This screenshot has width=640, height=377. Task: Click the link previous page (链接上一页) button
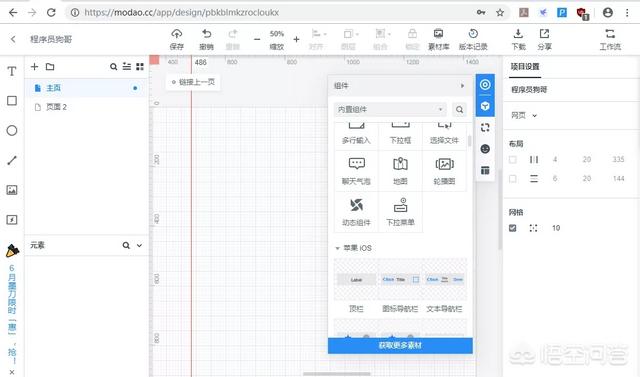point(193,82)
